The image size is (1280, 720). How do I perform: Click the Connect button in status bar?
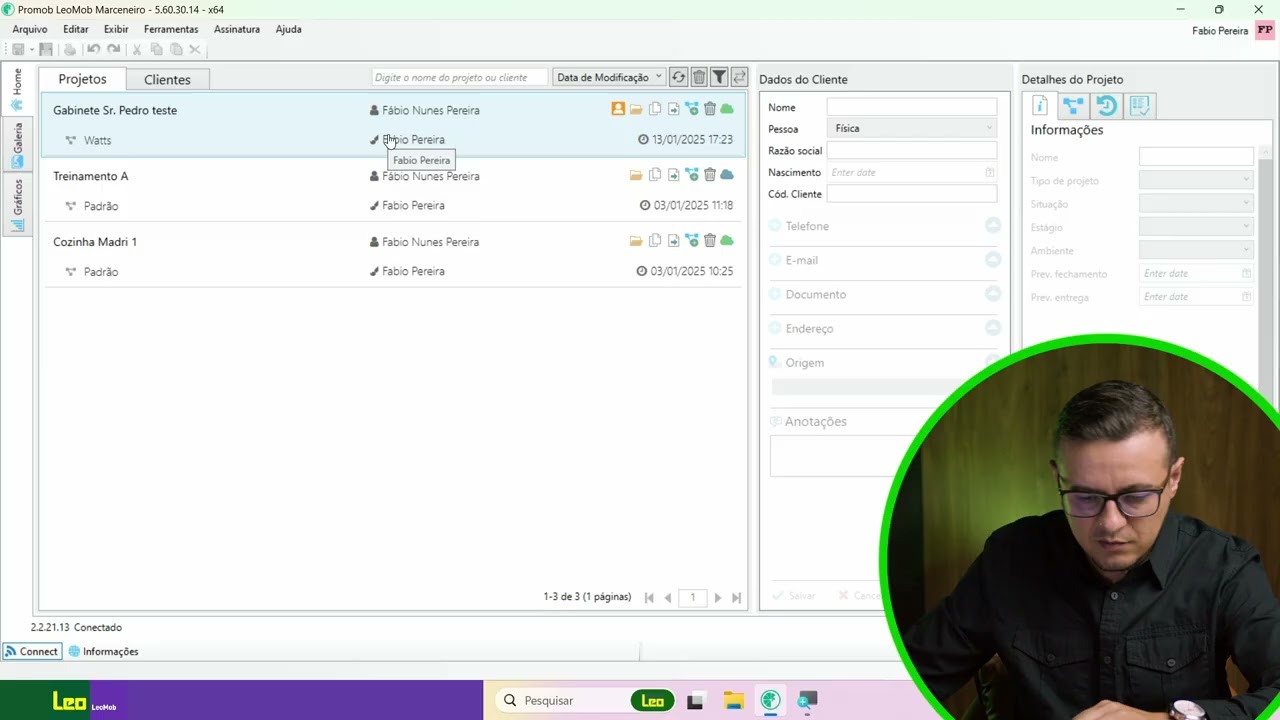[x=31, y=651]
